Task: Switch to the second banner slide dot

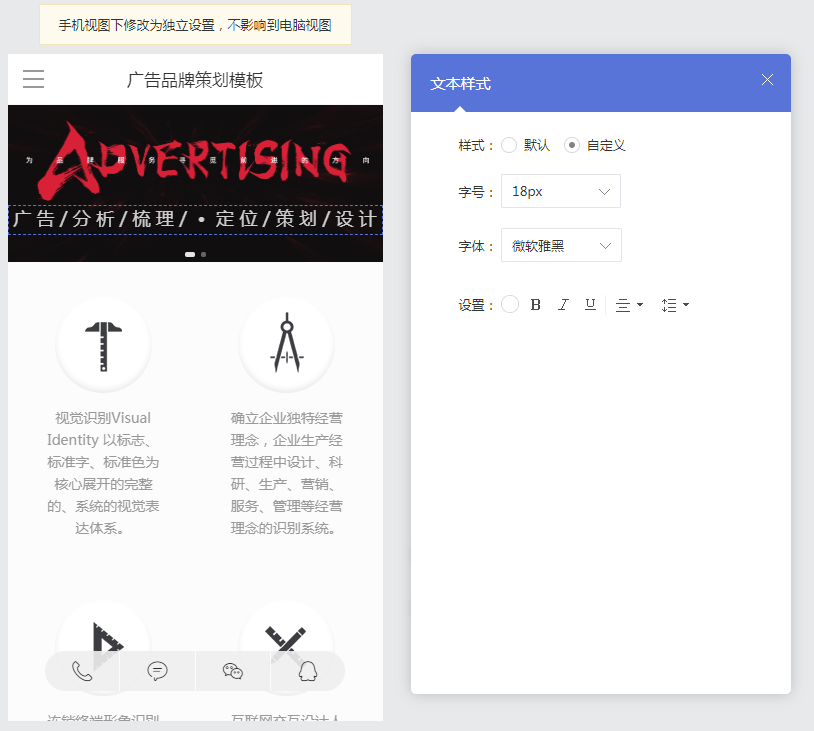Action: pyautogui.click(x=204, y=254)
